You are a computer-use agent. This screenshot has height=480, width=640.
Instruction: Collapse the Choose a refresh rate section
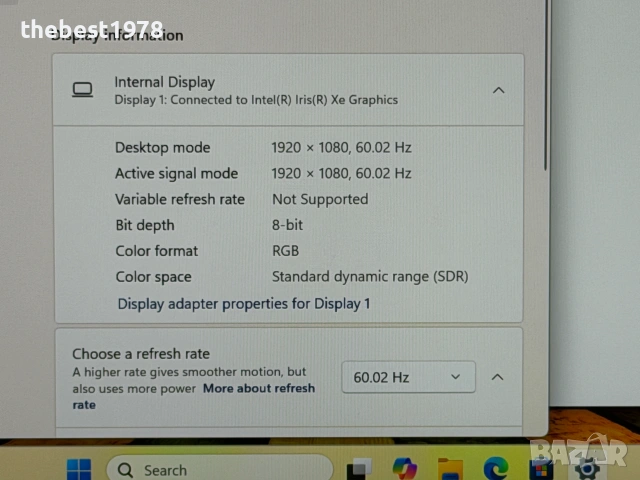coord(497,377)
